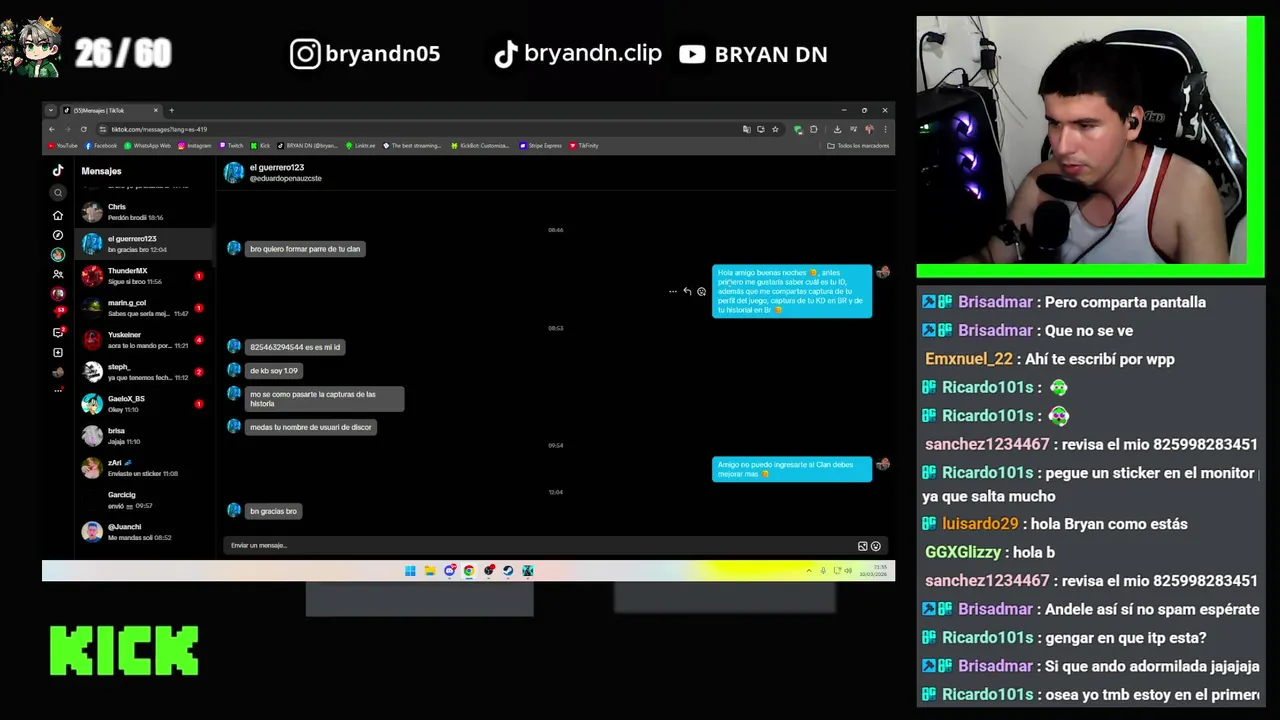Open the Facebook bookmark

pos(101,146)
